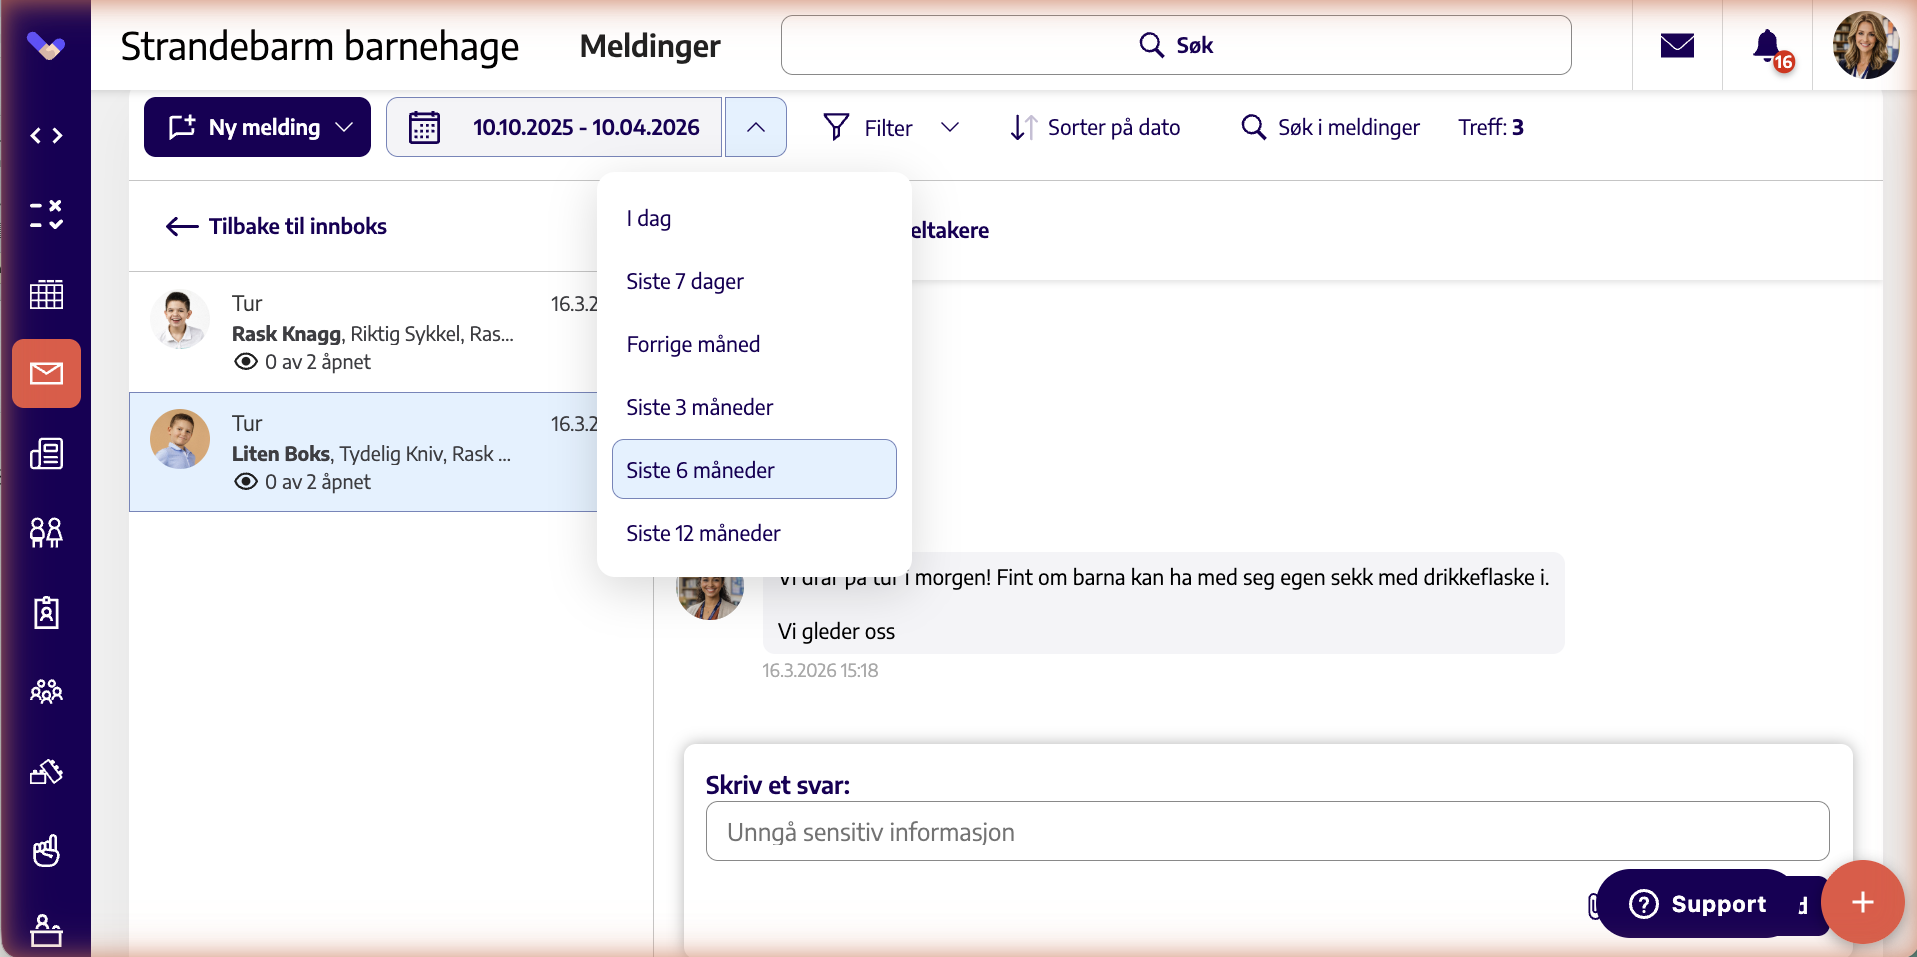This screenshot has width=1917, height=957.
Task: Open the checklist icon in sidebar
Action: (x=46, y=214)
